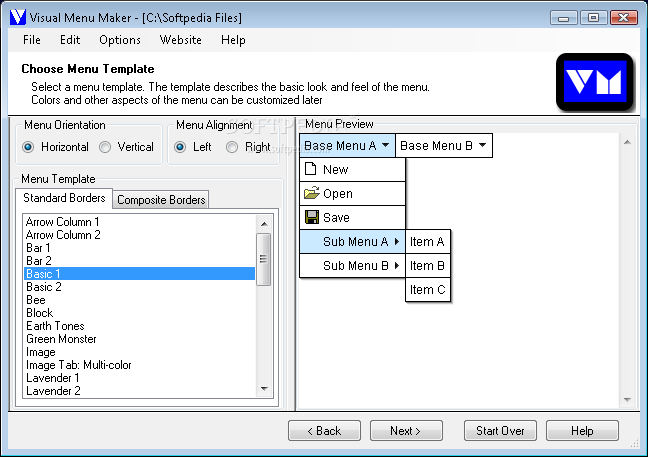Click the Open folder icon in preview

[x=312, y=193]
